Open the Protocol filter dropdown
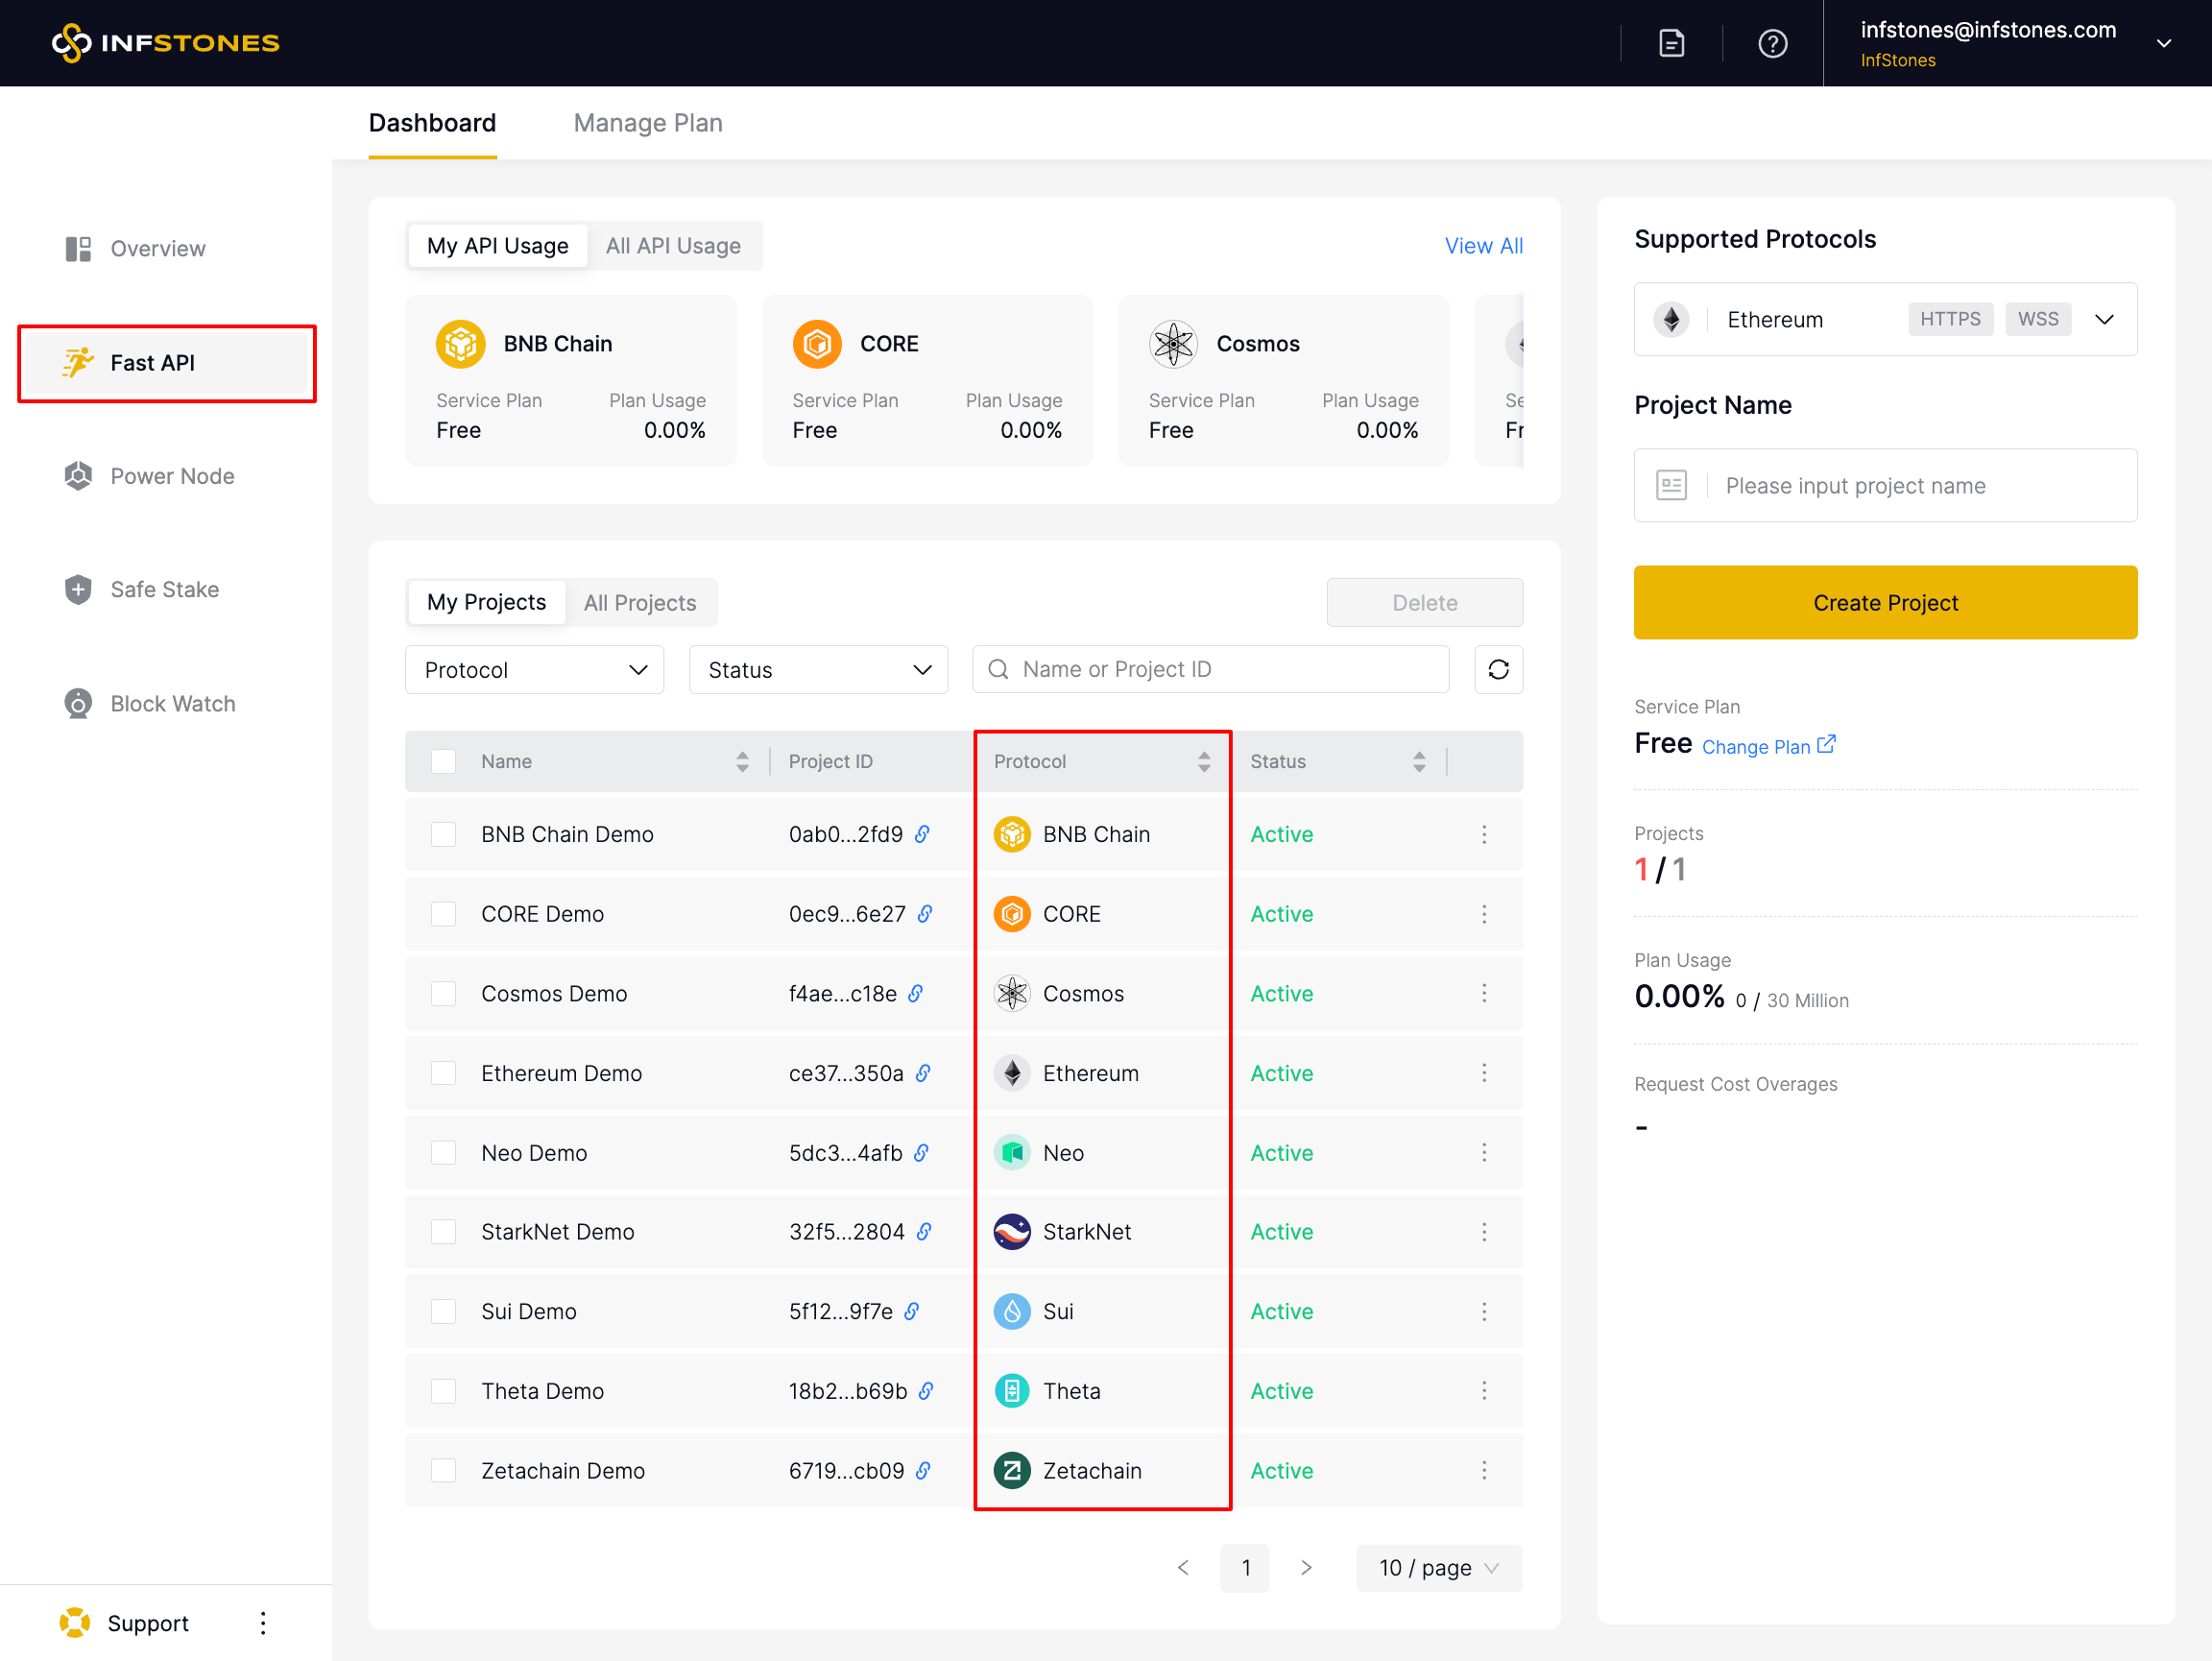This screenshot has height=1661, width=2212. [534, 669]
